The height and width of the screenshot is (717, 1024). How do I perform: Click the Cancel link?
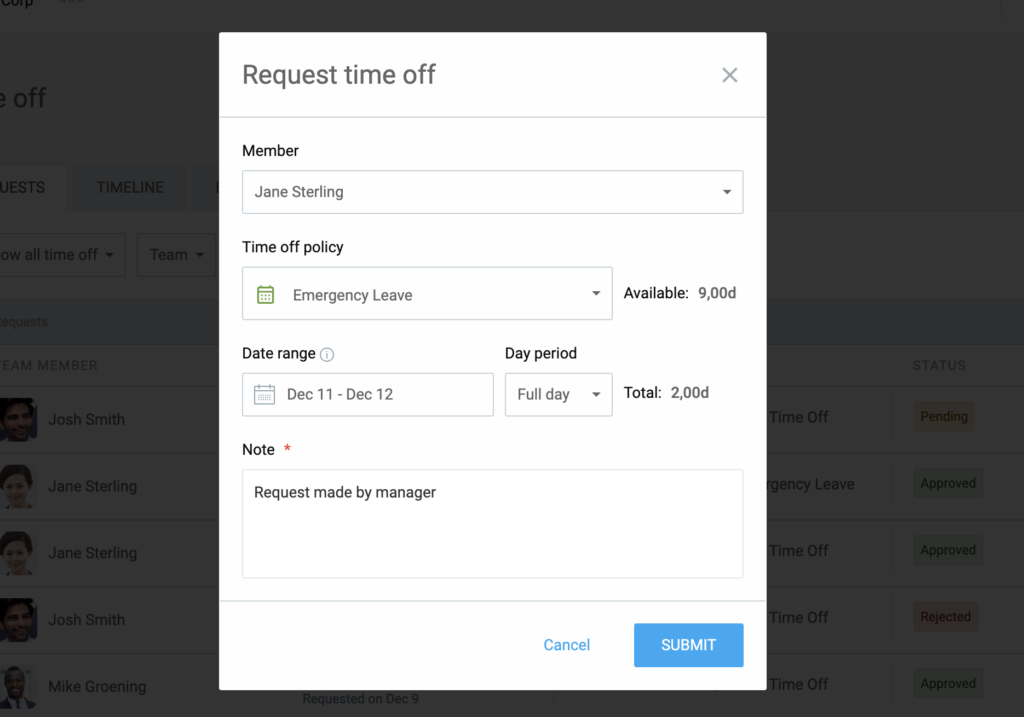point(566,645)
